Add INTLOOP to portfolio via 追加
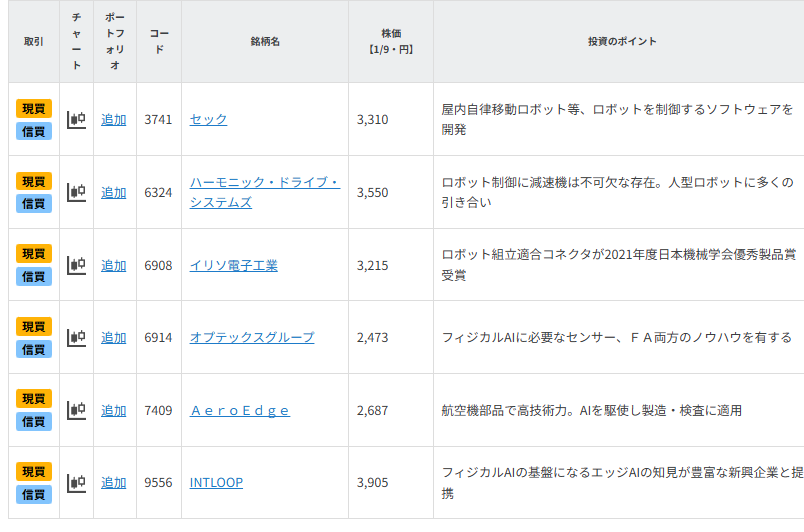The width and height of the screenshot is (804, 532). click(113, 483)
